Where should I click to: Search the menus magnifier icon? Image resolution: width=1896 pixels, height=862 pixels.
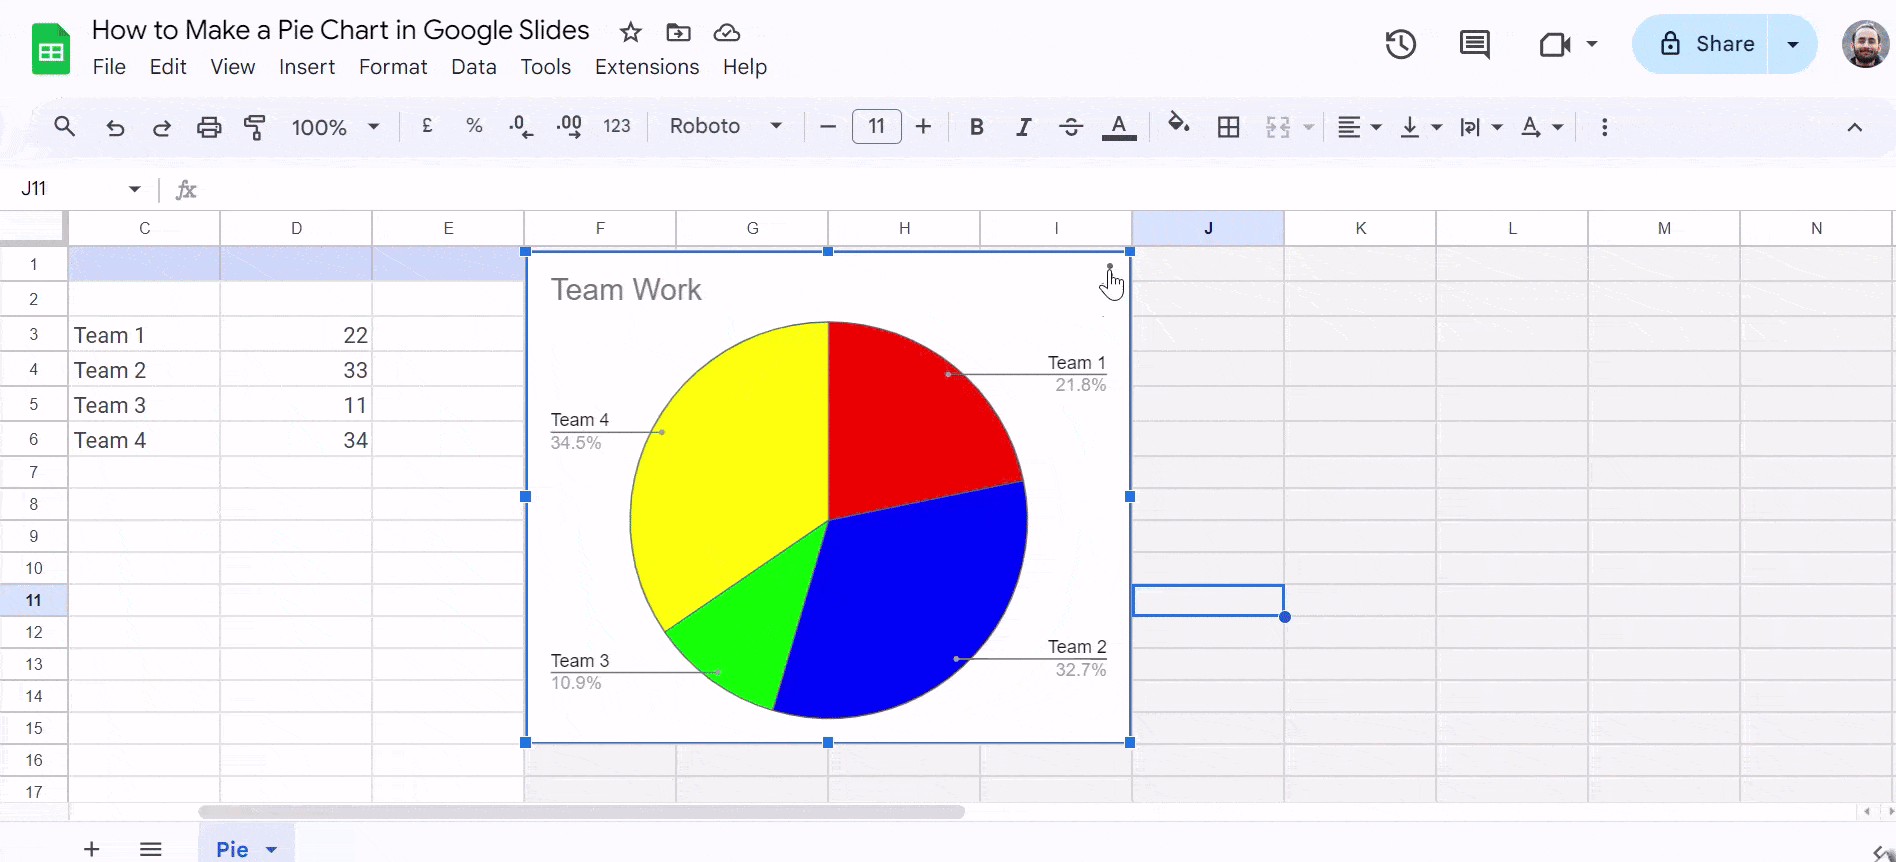[65, 127]
